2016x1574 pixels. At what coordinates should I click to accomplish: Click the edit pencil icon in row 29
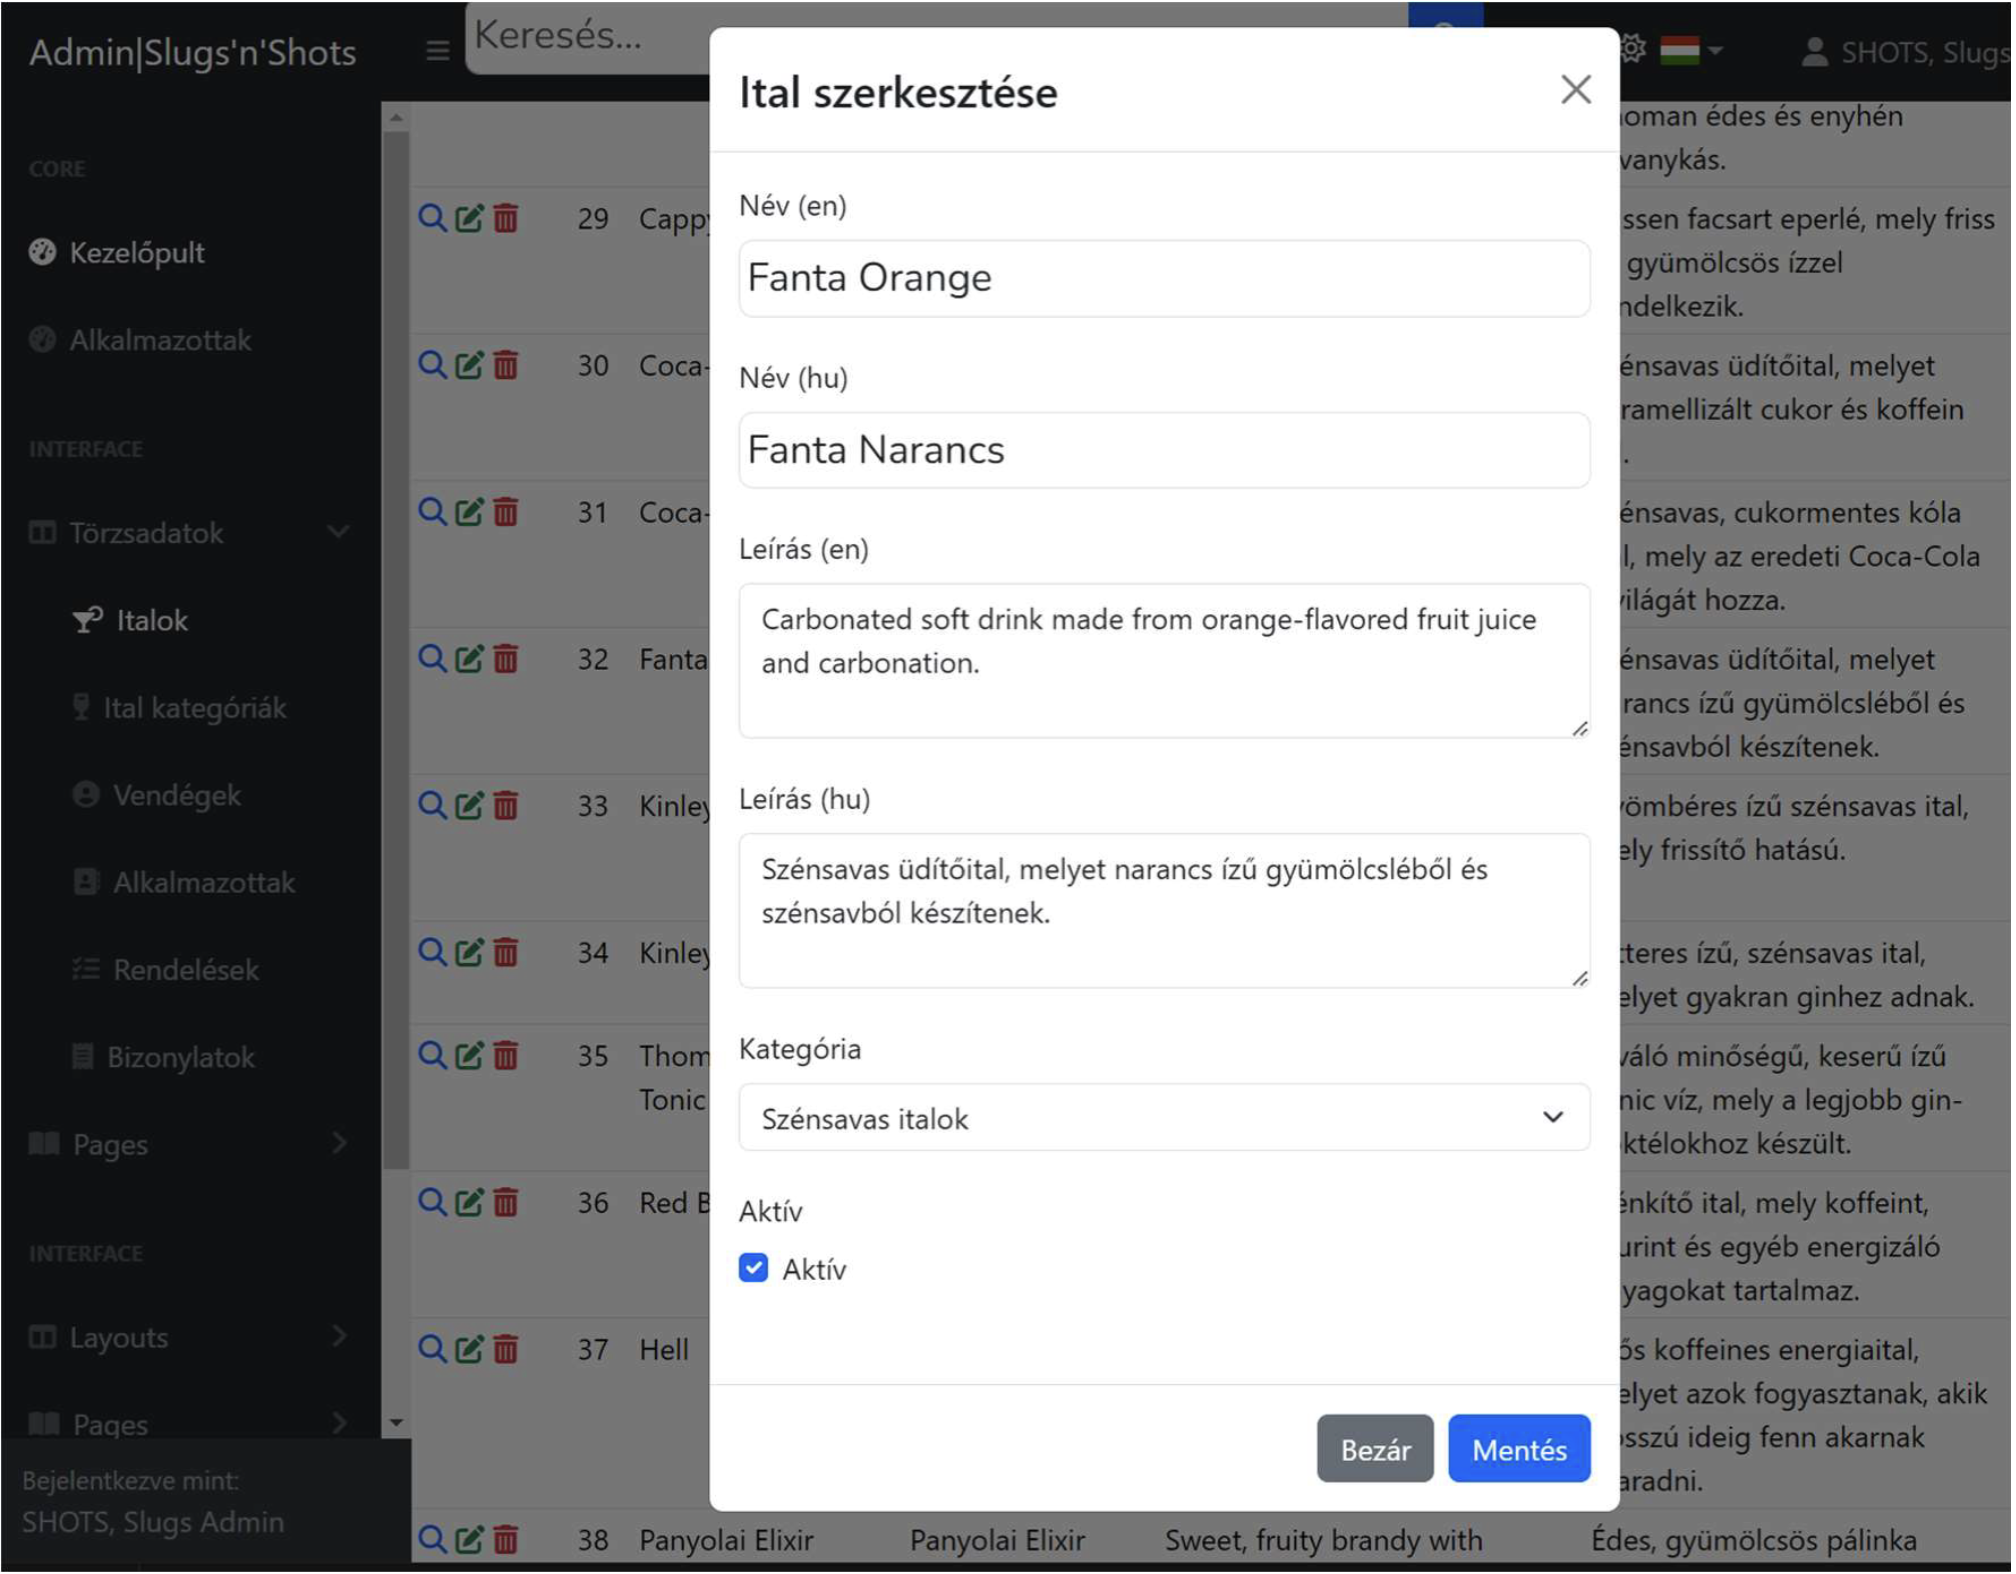point(469,217)
